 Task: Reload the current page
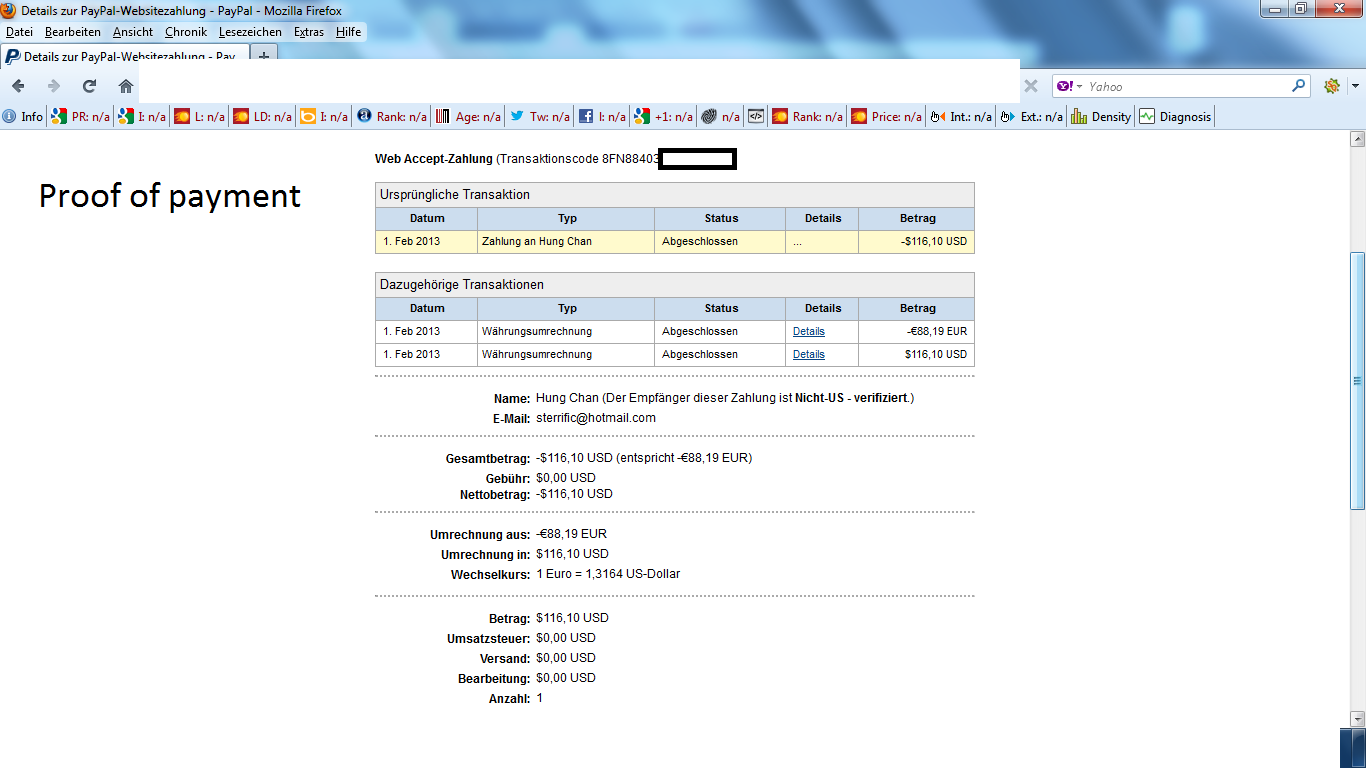90,86
